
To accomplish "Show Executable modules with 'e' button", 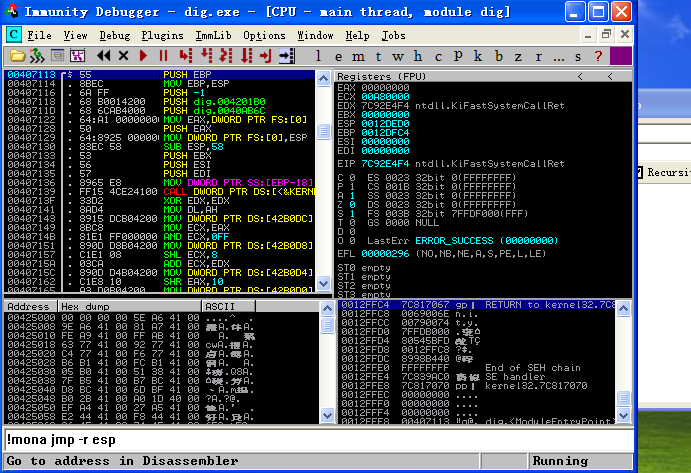I will [x=338, y=56].
